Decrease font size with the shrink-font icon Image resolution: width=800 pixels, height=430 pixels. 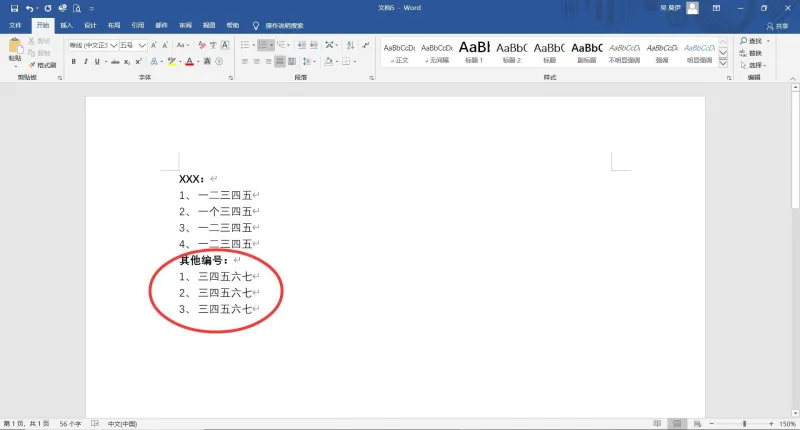(165, 45)
